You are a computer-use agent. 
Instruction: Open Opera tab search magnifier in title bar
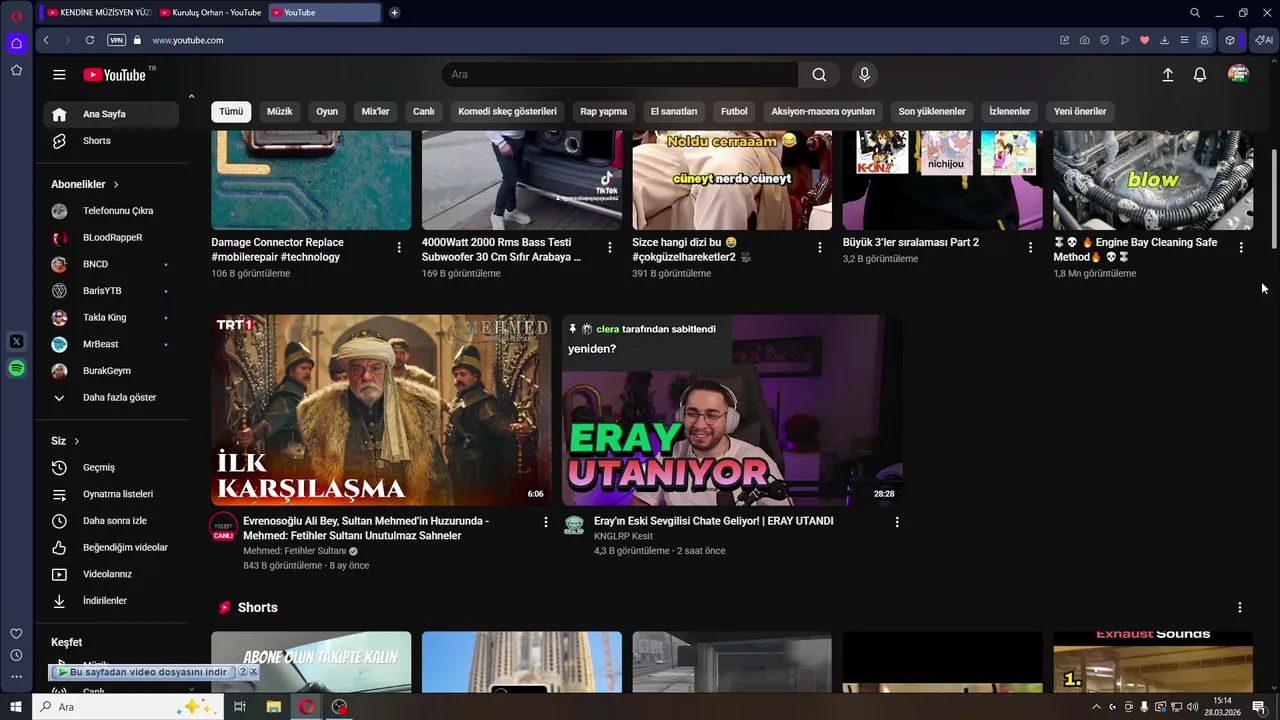[x=1195, y=13]
